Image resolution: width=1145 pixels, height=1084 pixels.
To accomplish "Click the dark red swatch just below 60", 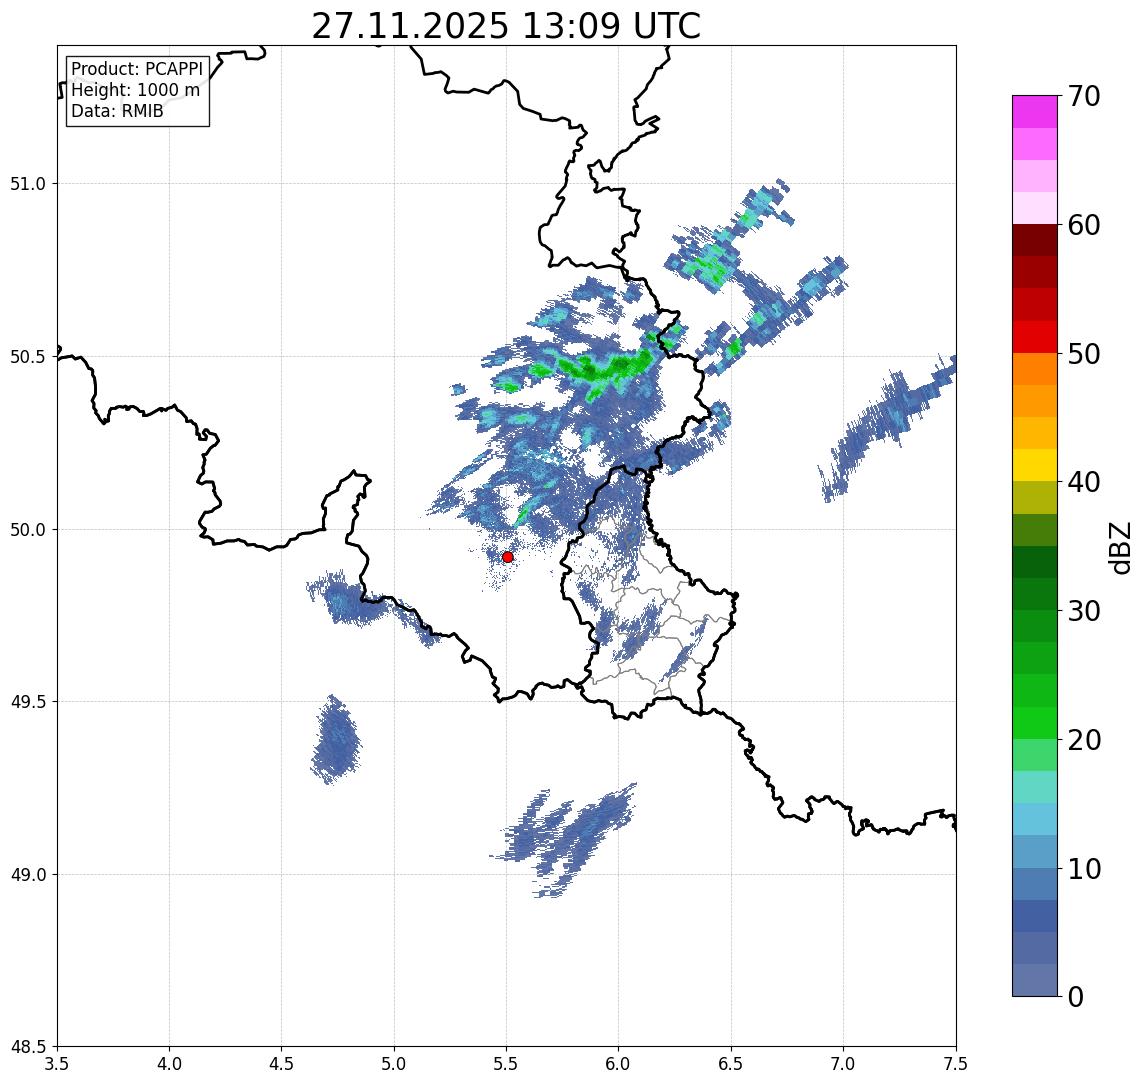I will (1035, 240).
